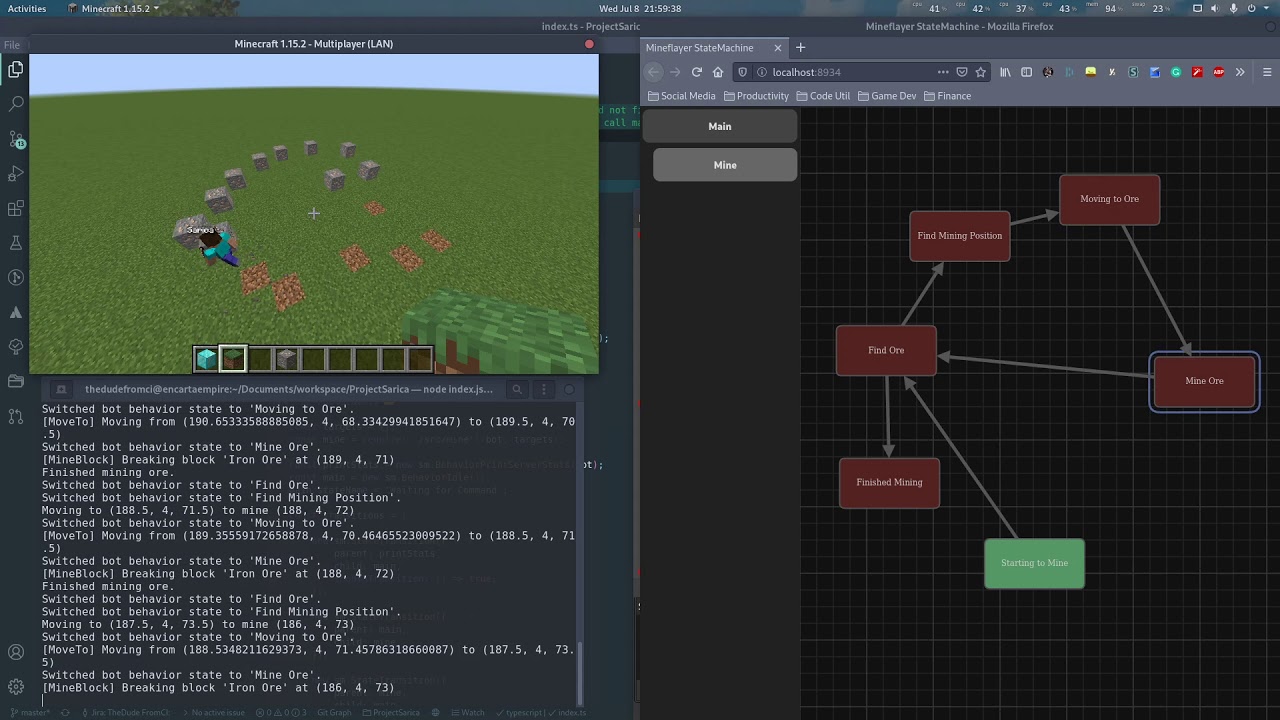Image resolution: width=1280 pixels, height=720 pixels.
Task: Click master branch in status bar
Action: click(31, 713)
